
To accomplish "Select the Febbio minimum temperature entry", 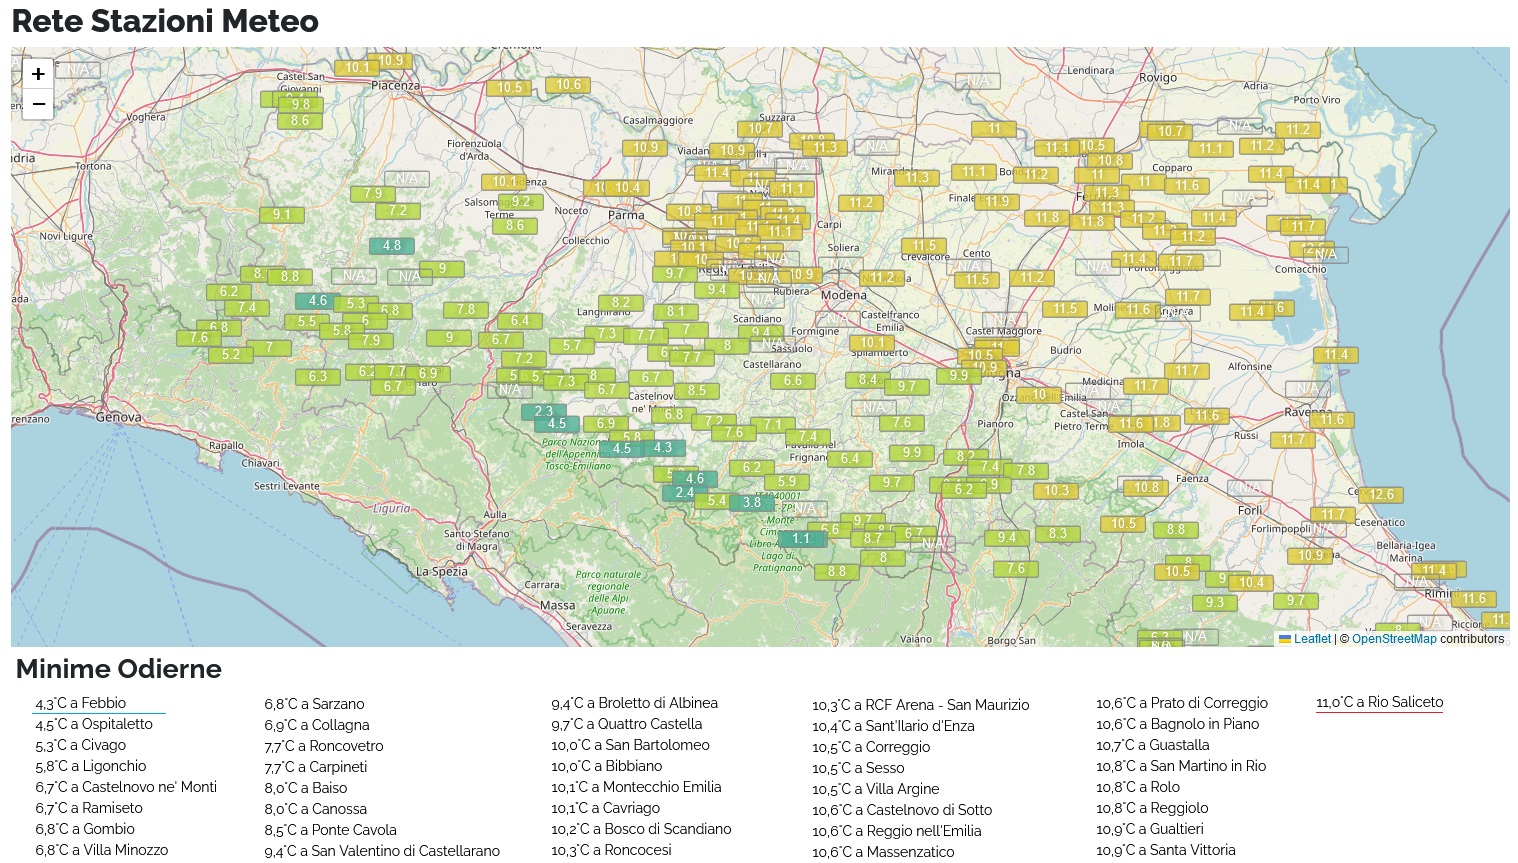I will pos(81,703).
